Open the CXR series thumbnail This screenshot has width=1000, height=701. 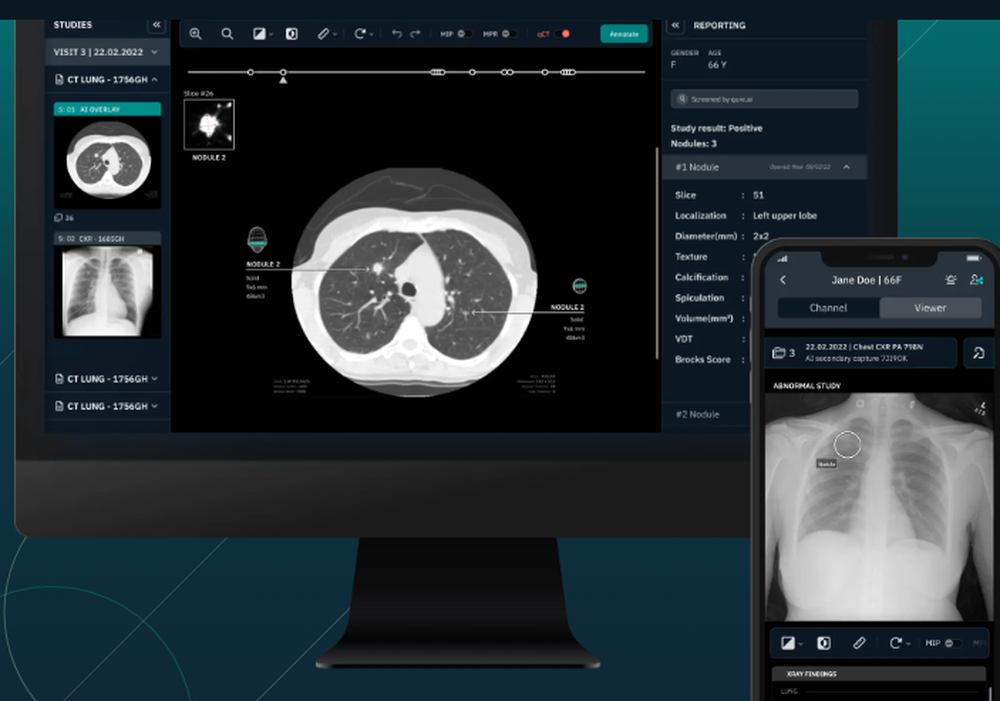click(108, 286)
